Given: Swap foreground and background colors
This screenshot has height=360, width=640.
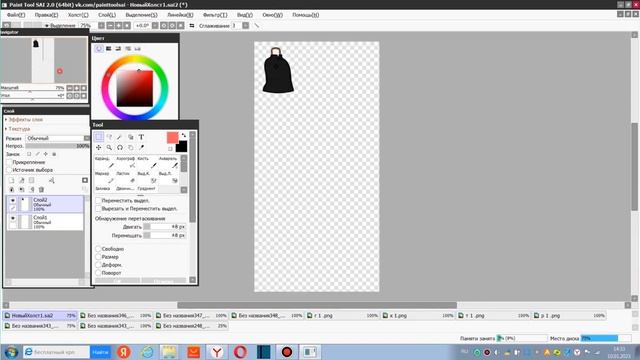Looking at the screenshot, I should pos(184,135).
